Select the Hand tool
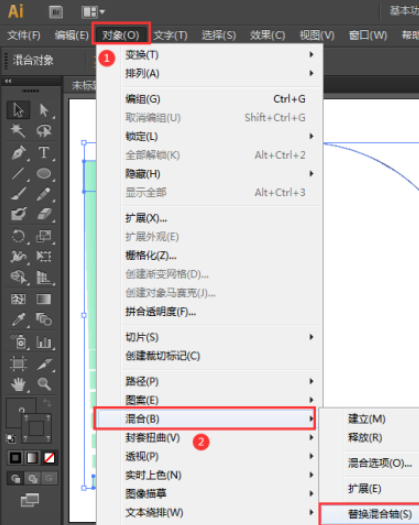The height and width of the screenshot is (525, 419). pos(18,384)
